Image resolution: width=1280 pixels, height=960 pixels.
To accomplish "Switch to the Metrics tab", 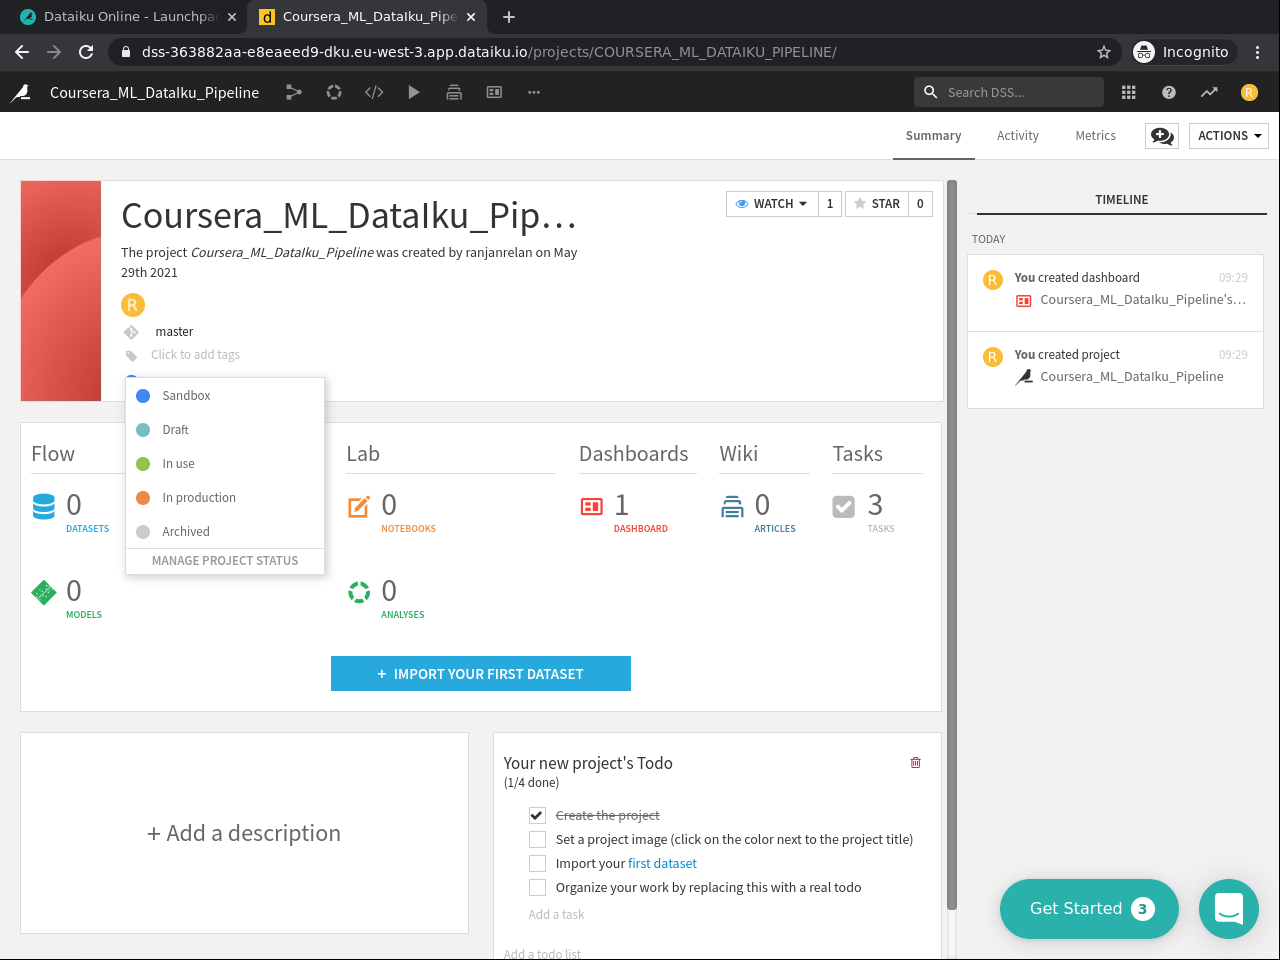I will tap(1096, 136).
